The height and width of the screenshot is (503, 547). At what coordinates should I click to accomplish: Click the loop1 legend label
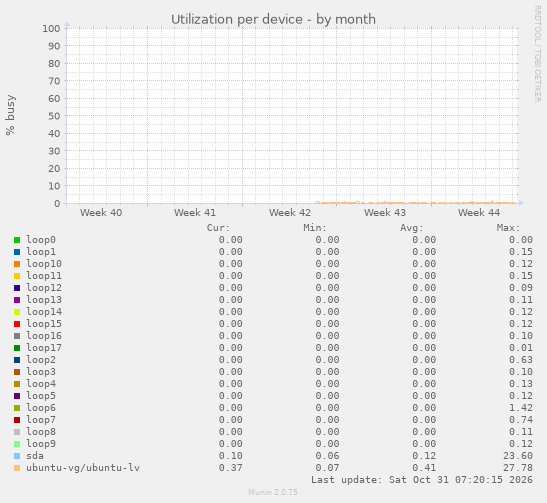41,252
